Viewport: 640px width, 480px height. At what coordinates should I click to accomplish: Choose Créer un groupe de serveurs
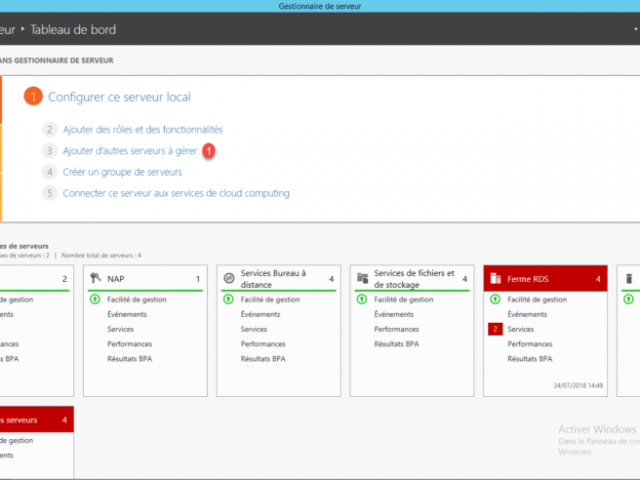tap(122, 172)
